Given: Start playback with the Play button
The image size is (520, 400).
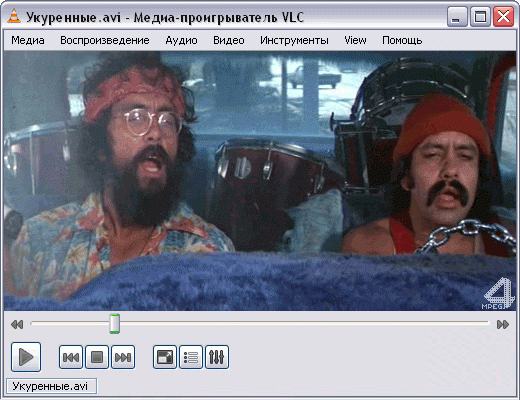Looking at the screenshot, I should pyautogui.click(x=26, y=357).
